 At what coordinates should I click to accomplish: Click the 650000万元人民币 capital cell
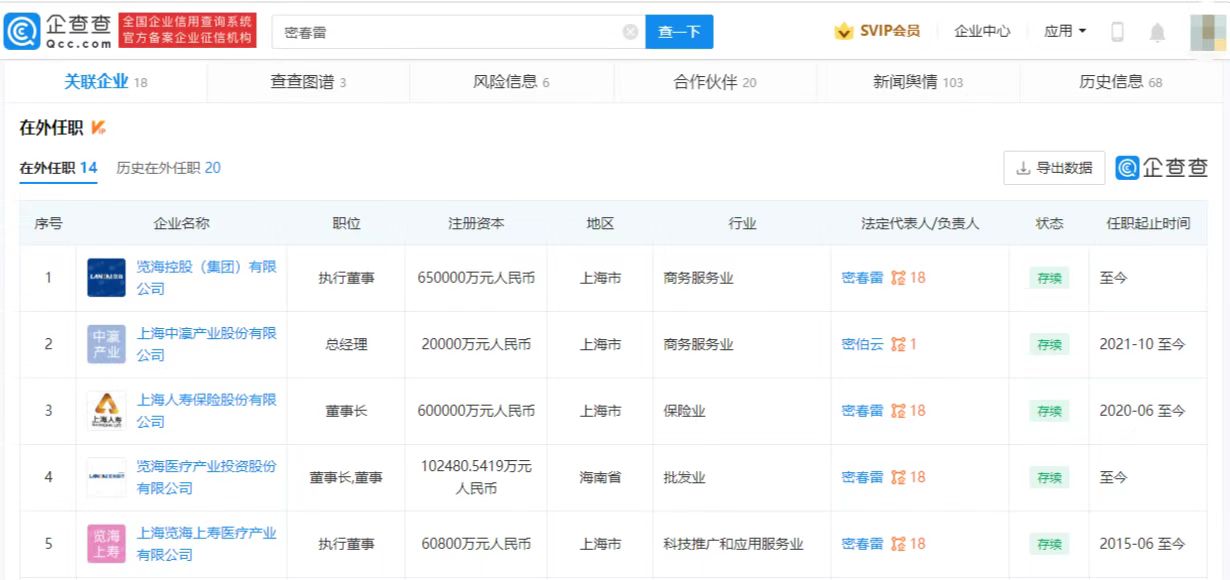pyautogui.click(x=476, y=278)
